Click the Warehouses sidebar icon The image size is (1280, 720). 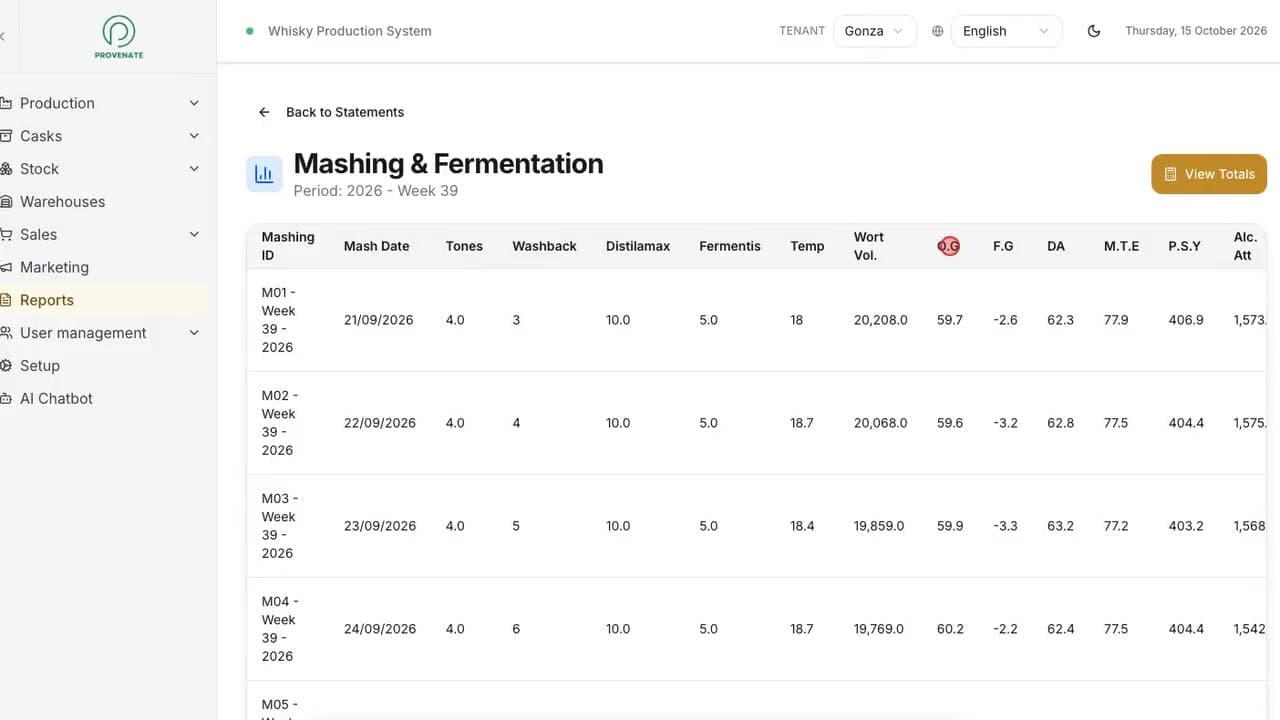click(x=5, y=202)
